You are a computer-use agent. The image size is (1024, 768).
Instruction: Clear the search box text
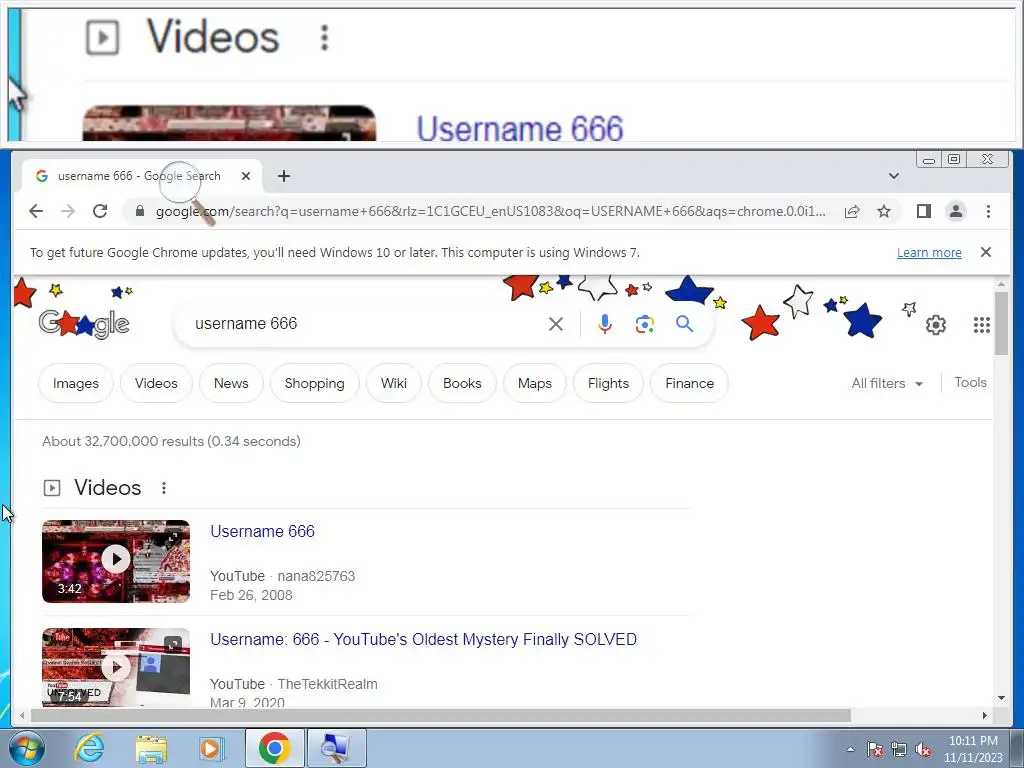point(556,324)
